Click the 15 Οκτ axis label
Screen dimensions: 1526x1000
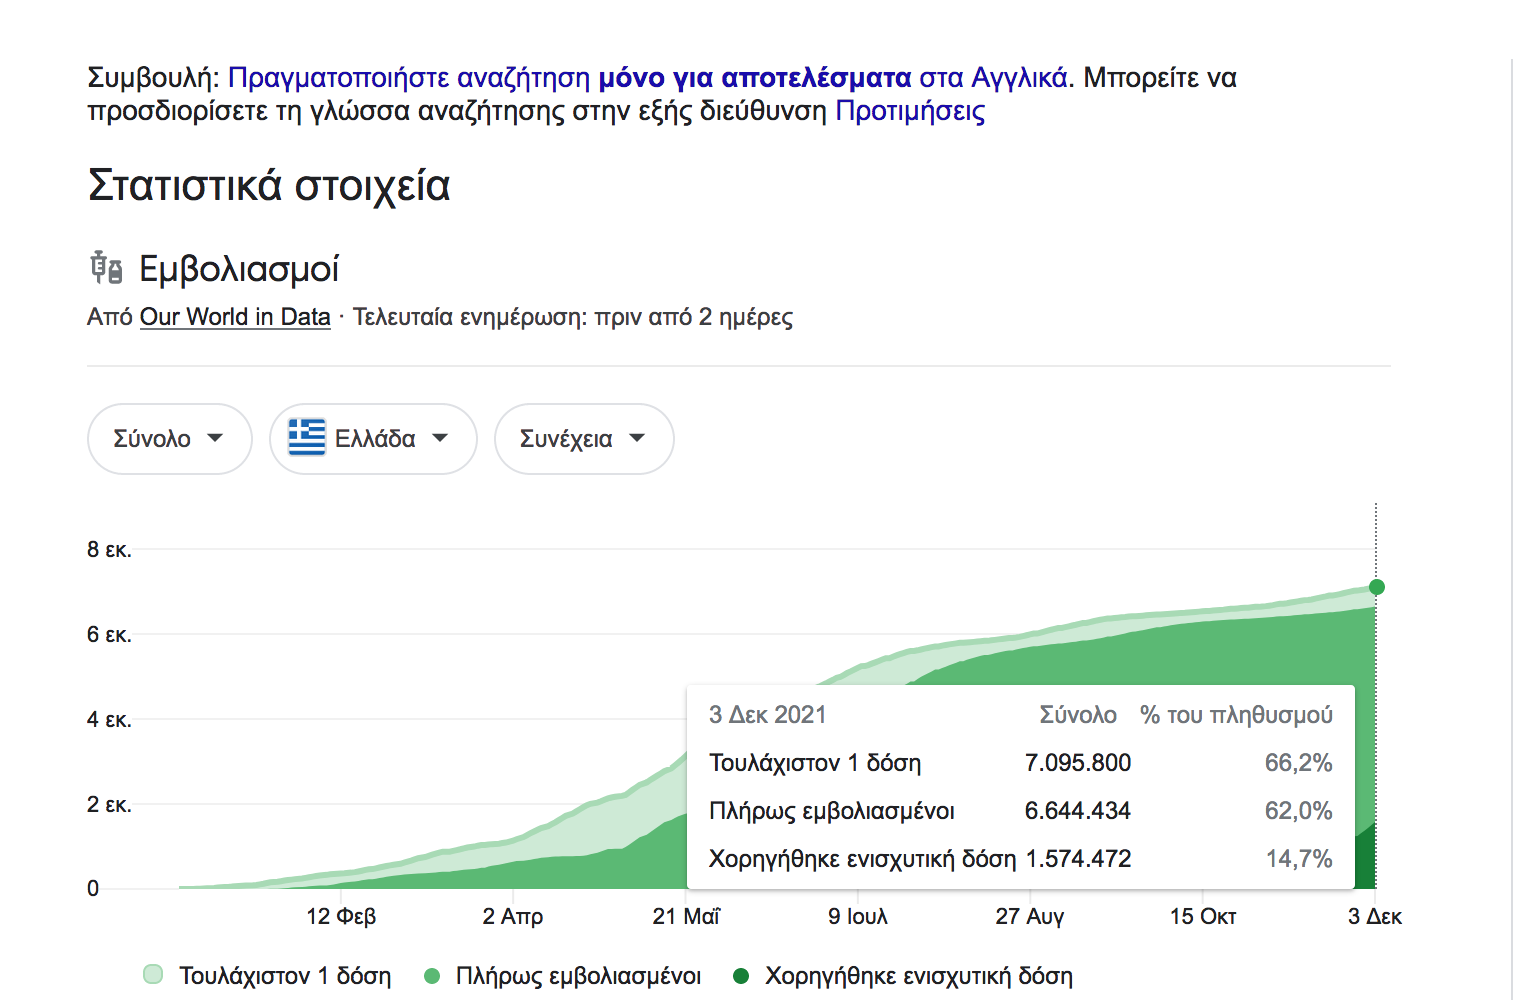tap(1203, 916)
